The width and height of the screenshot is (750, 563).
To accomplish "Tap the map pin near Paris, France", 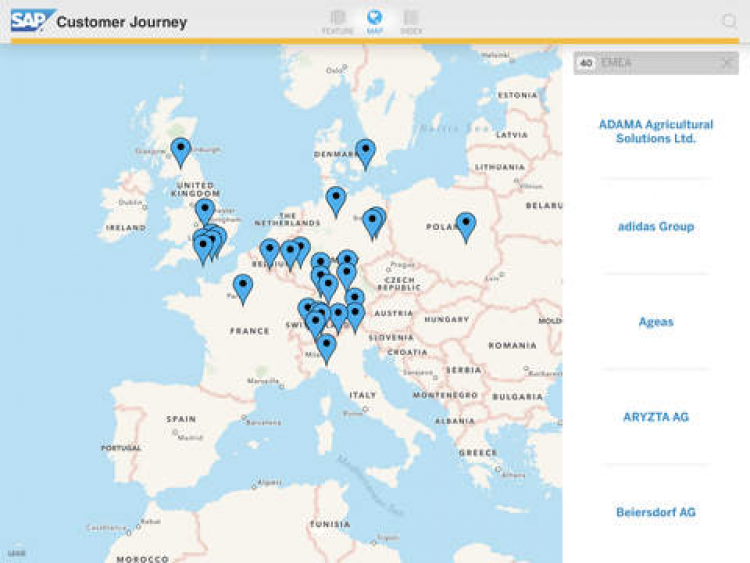I will click(x=243, y=288).
